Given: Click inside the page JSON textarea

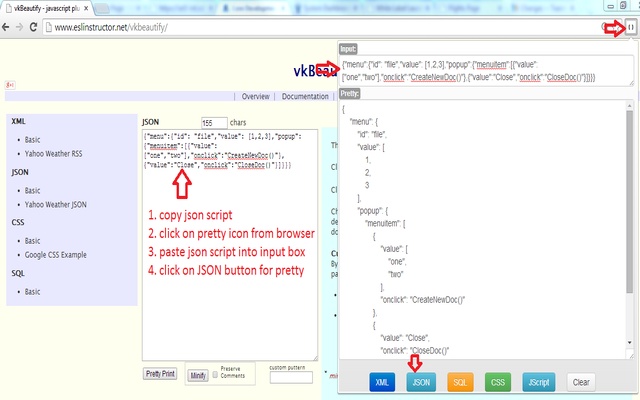Looking at the screenshot, I should (x=230, y=245).
